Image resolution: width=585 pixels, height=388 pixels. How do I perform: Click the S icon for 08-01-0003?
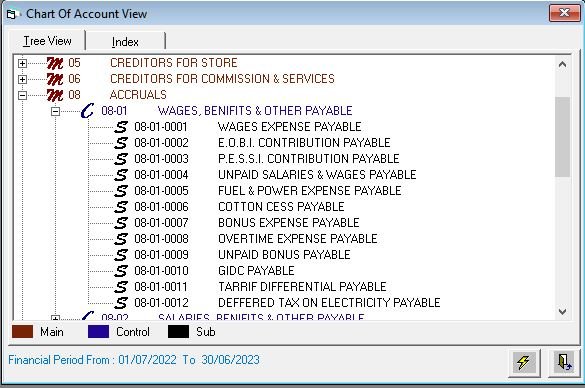click(x=121, y=159)
